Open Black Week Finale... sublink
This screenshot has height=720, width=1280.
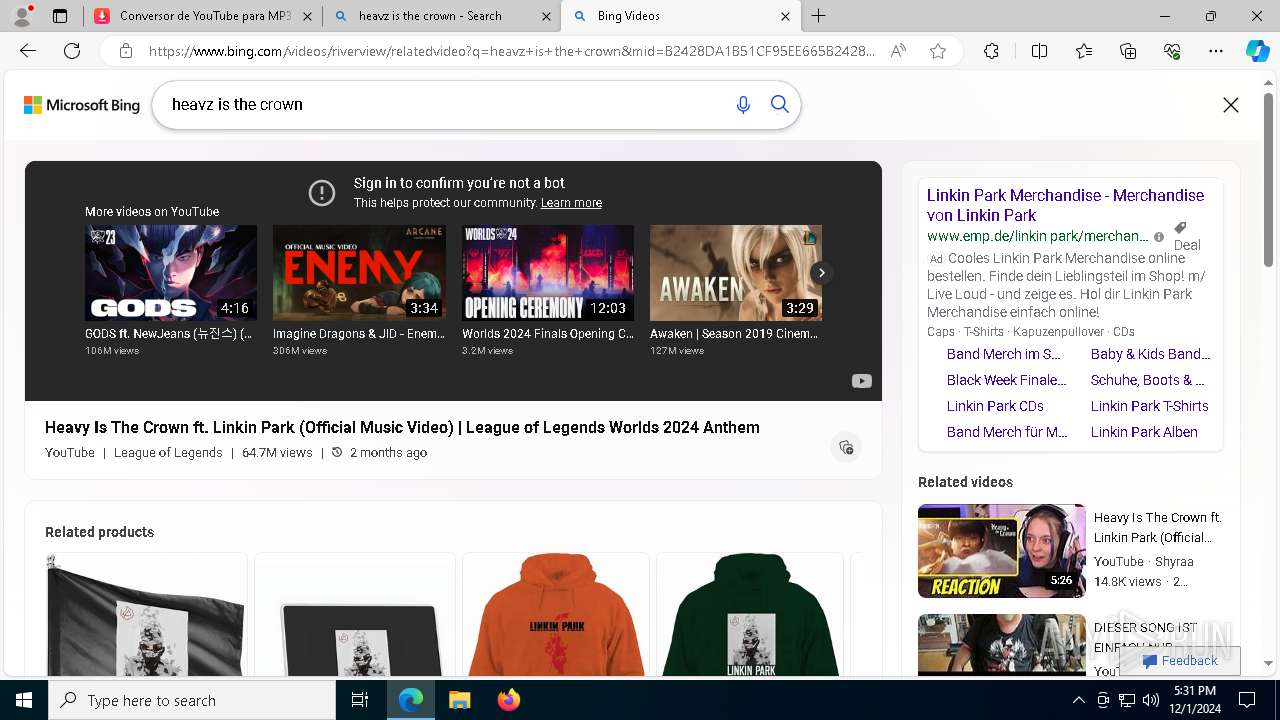[1006, 380]
